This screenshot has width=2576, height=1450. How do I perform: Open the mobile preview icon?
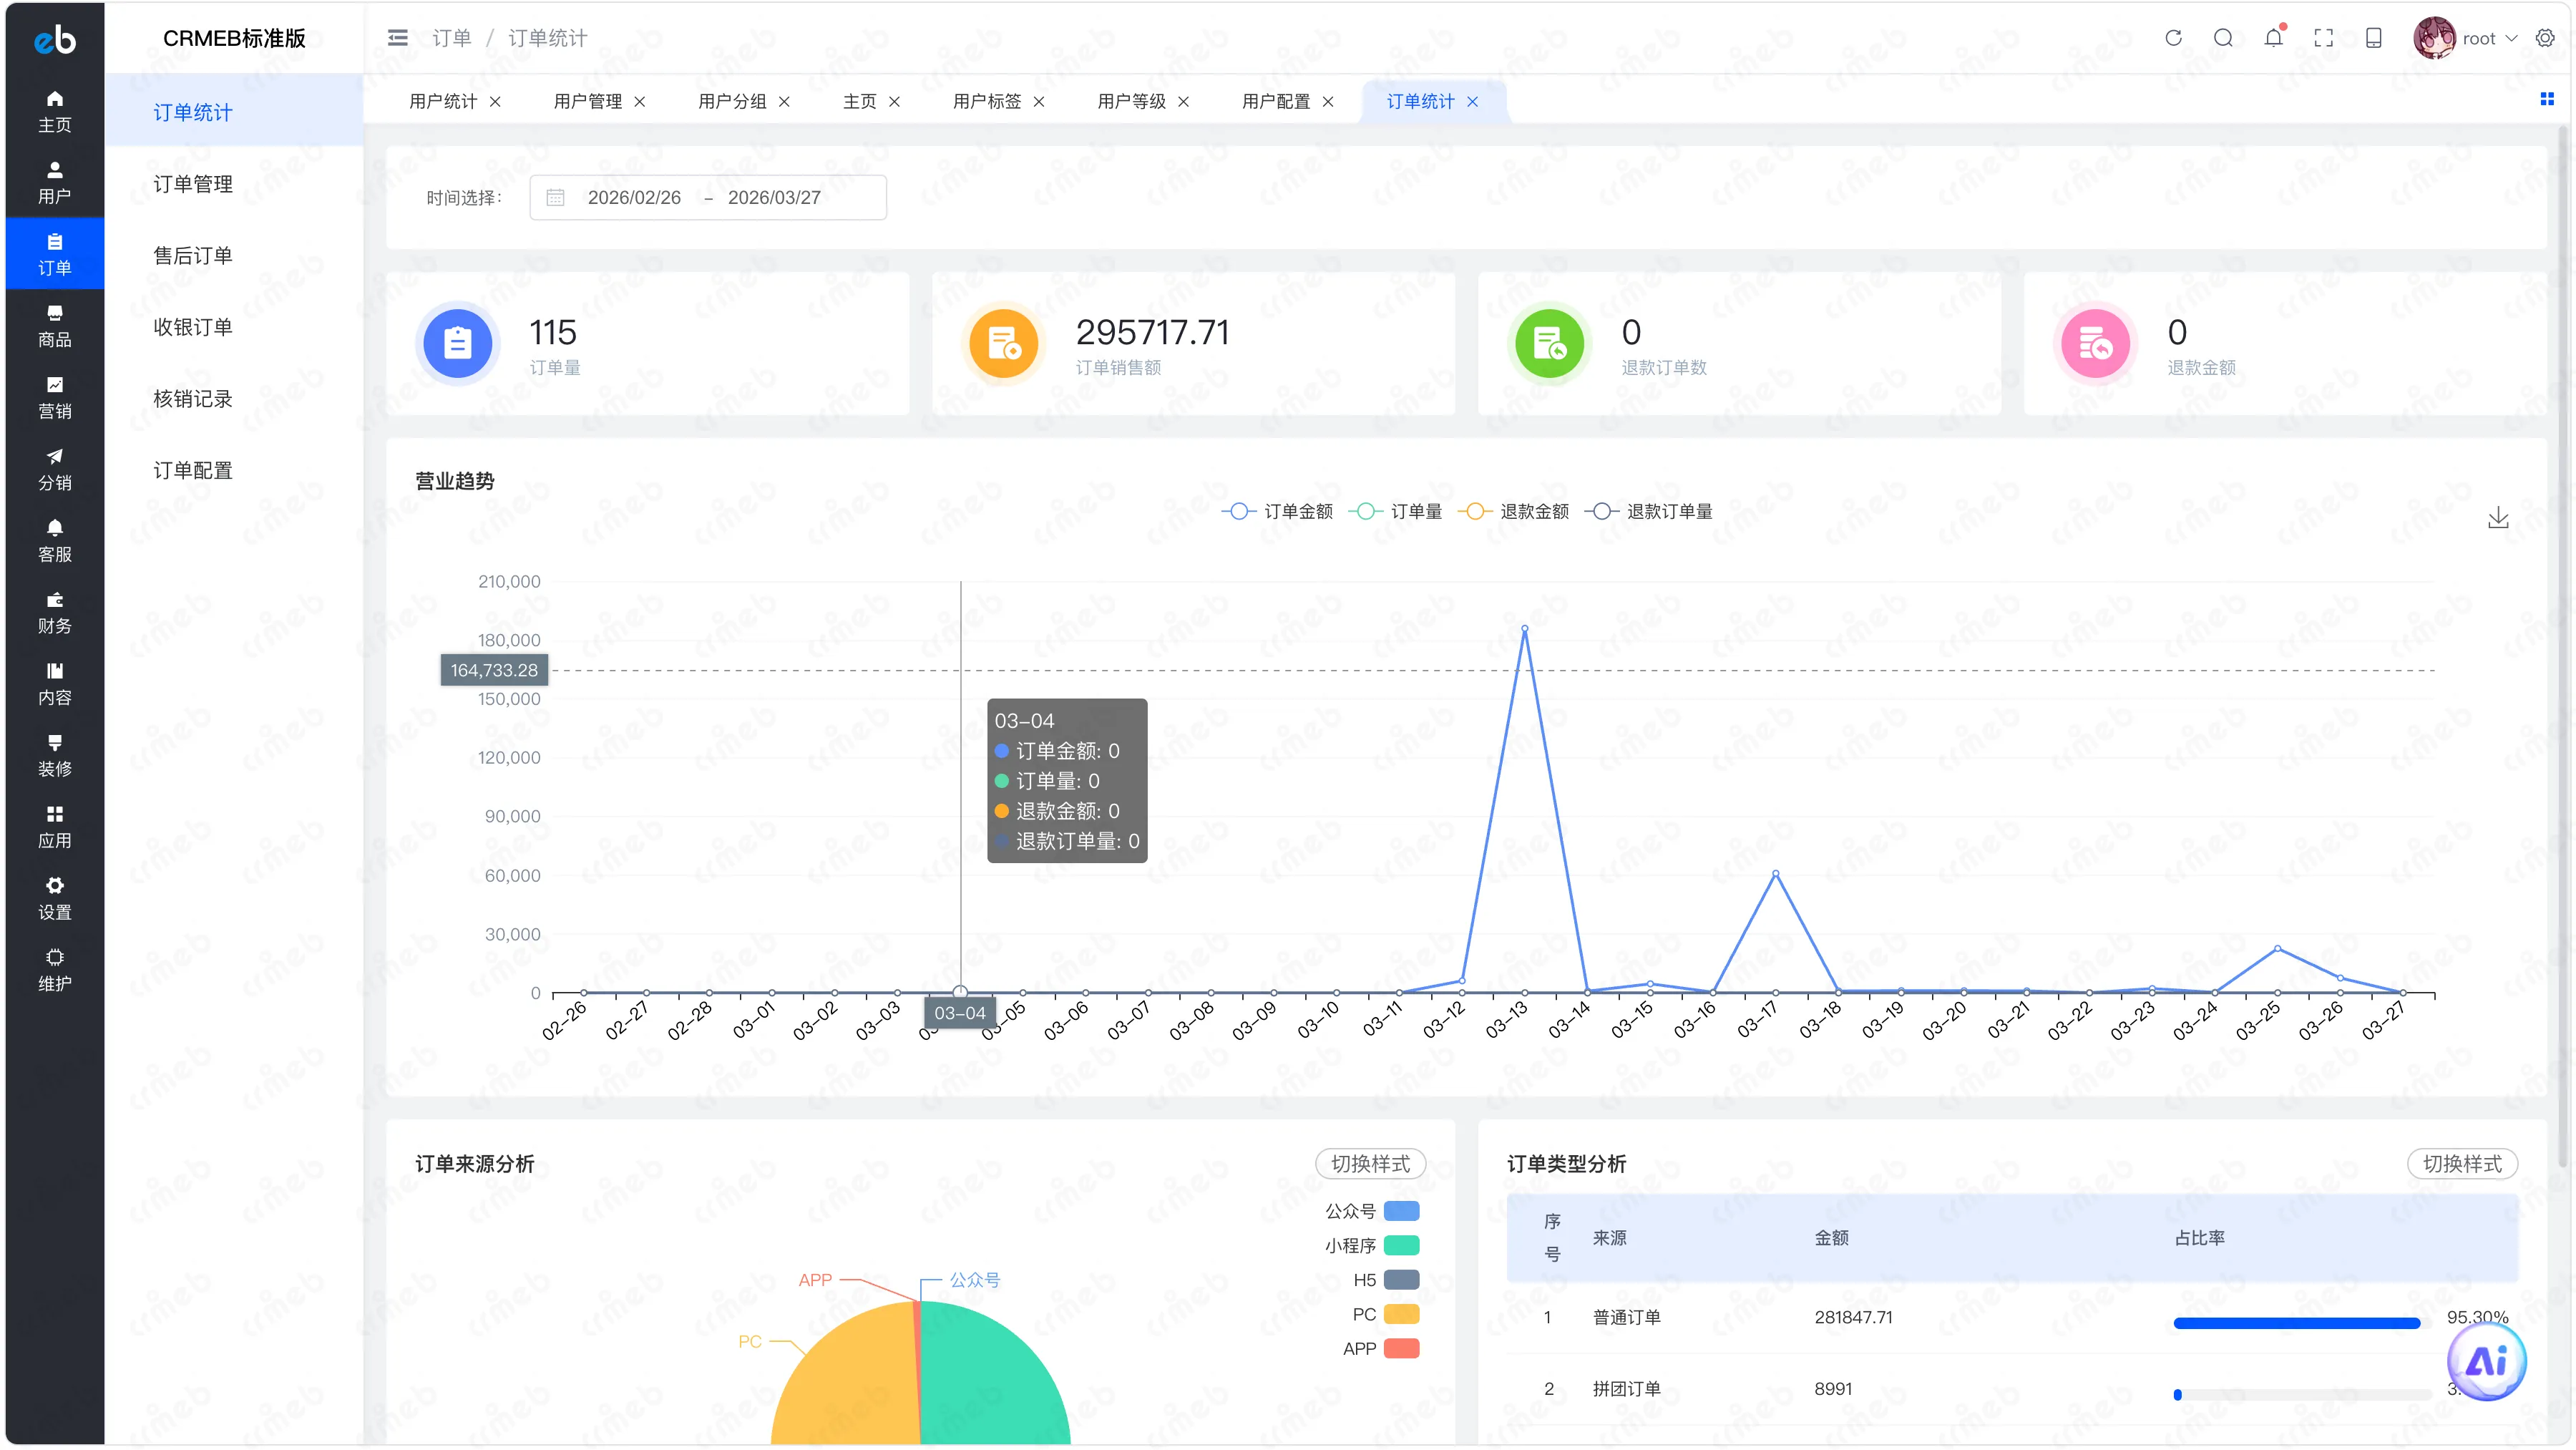tap(2374, 38)
